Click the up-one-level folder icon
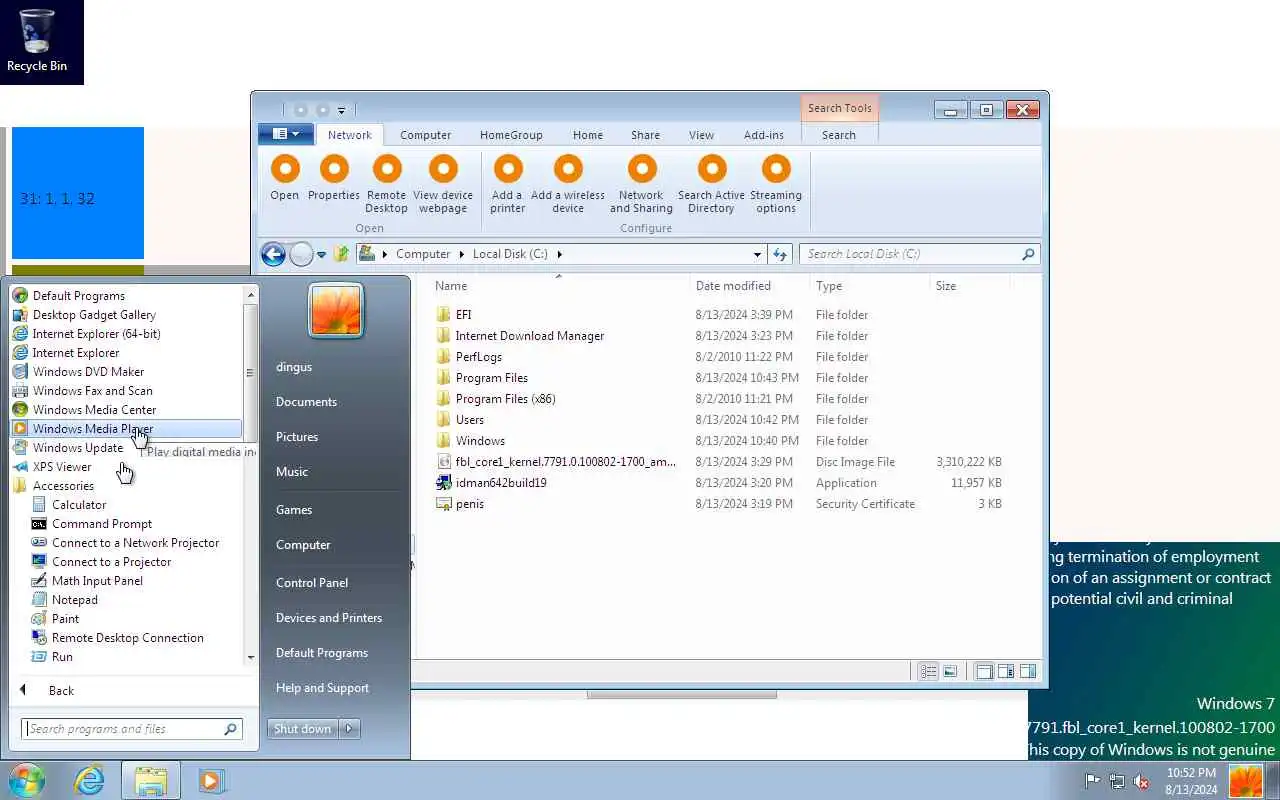1280x800 pixels. click(x=341, y=254)
